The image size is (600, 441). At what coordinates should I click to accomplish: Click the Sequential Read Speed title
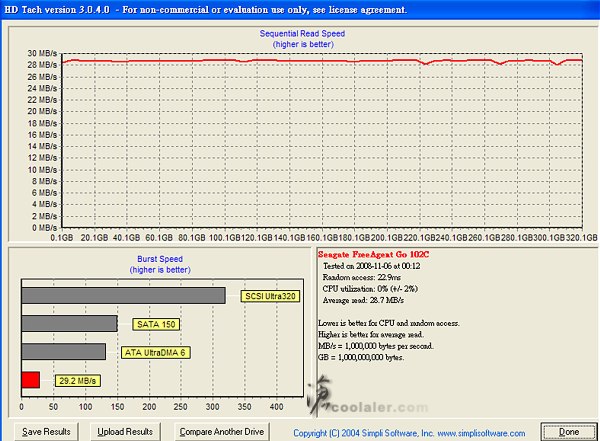click(302, 34)
